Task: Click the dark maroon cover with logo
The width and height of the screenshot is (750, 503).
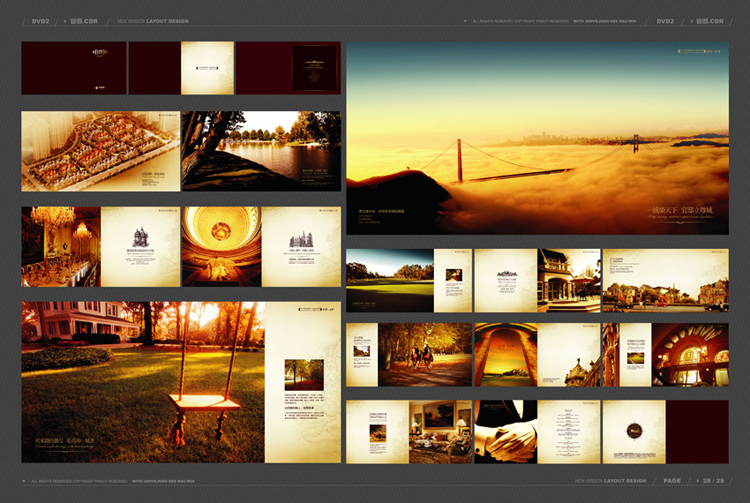Action: tap(74, 67)
